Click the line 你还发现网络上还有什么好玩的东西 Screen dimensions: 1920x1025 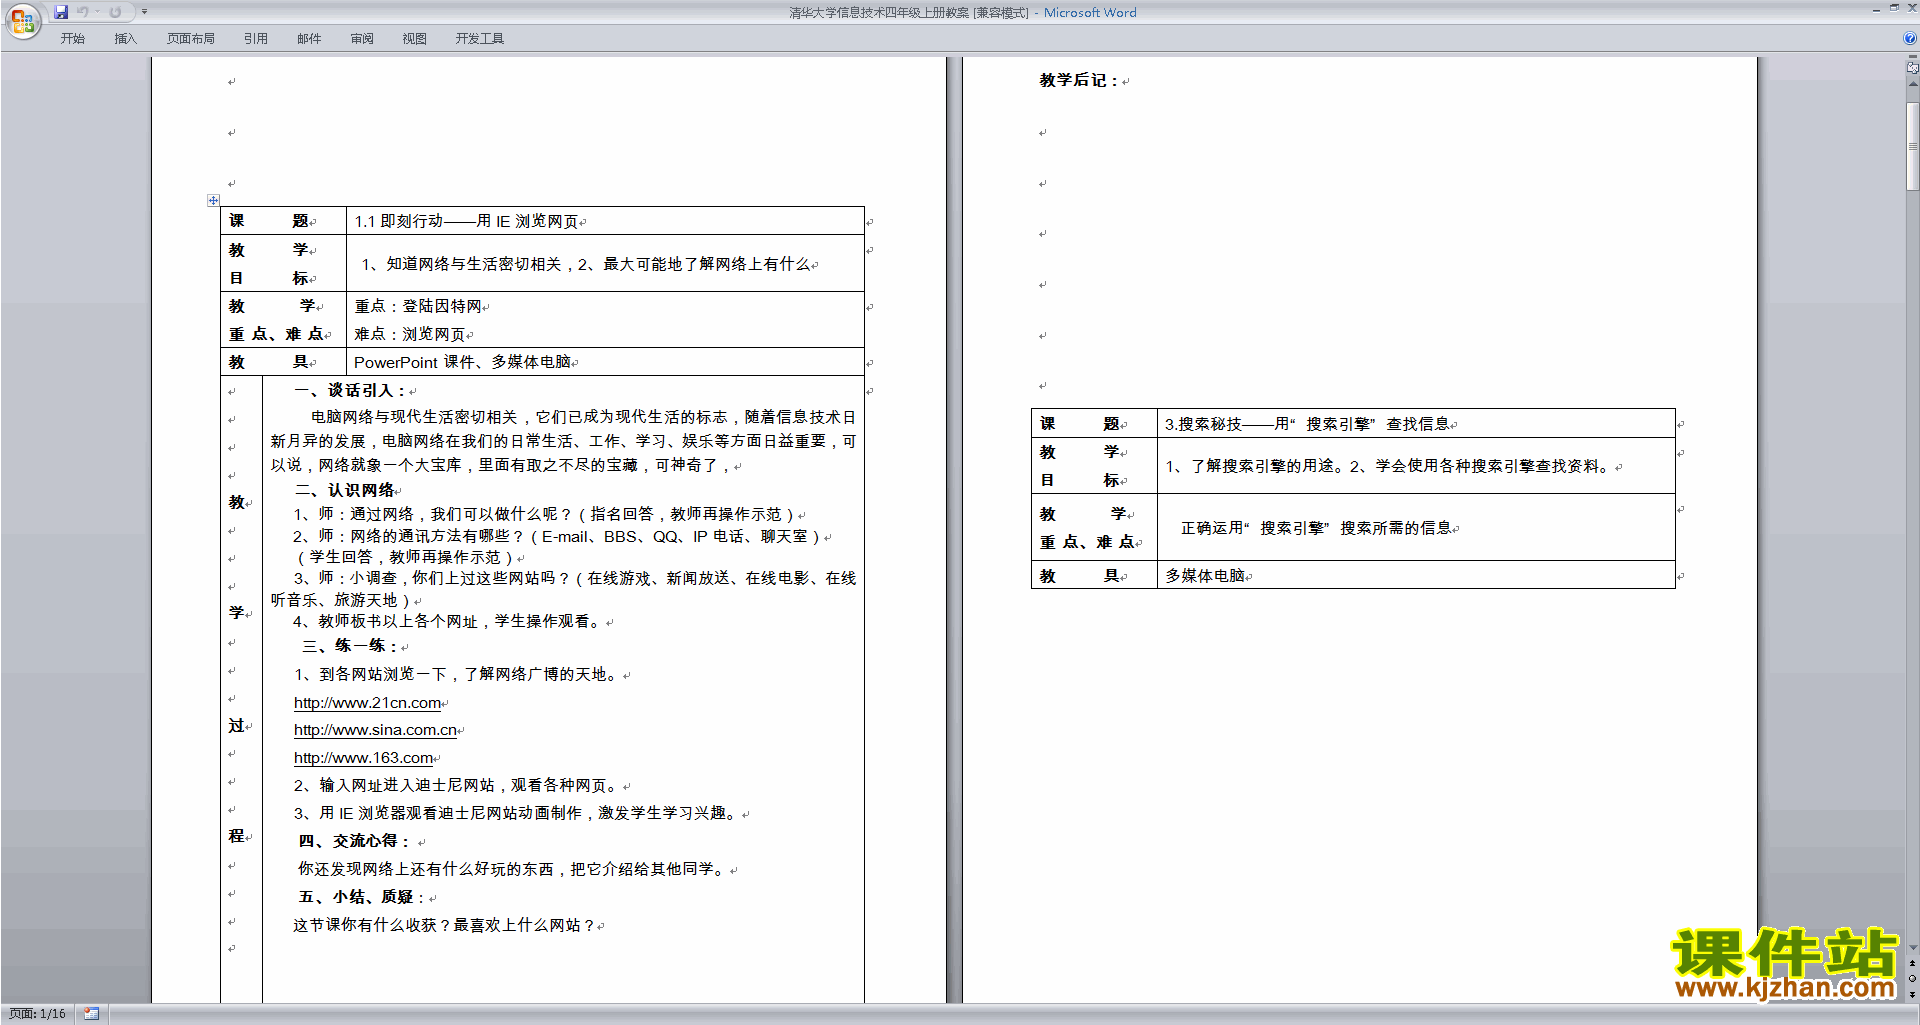[514, 869]
